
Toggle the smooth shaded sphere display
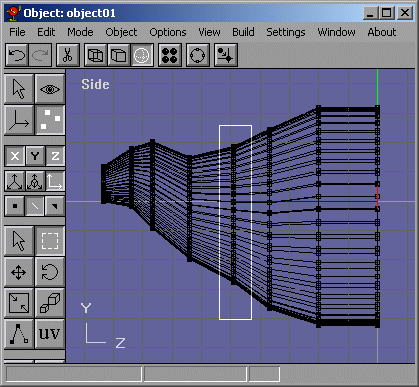click(x=142, y=55)
